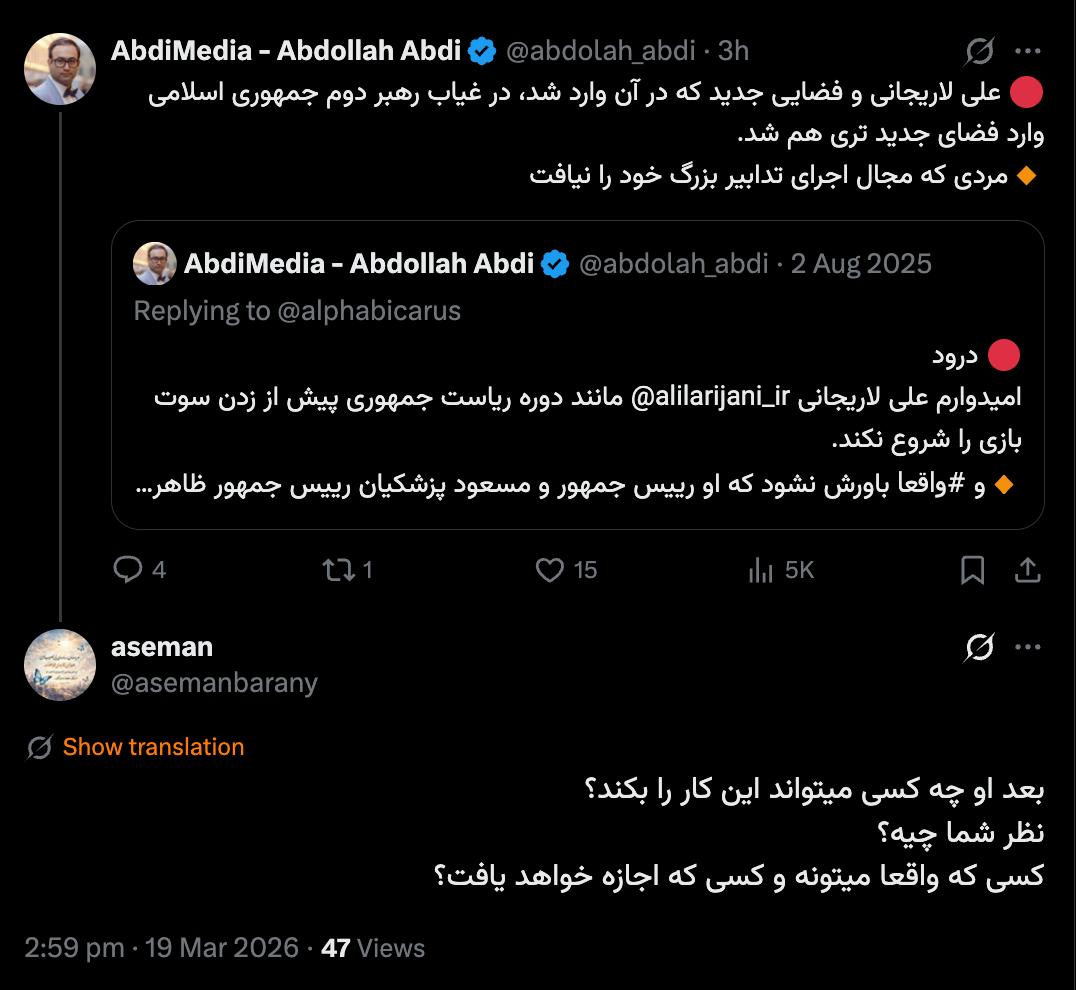Click the 2:59 pm 19 Mar 2026 timestamp

[x=161, y=948]
